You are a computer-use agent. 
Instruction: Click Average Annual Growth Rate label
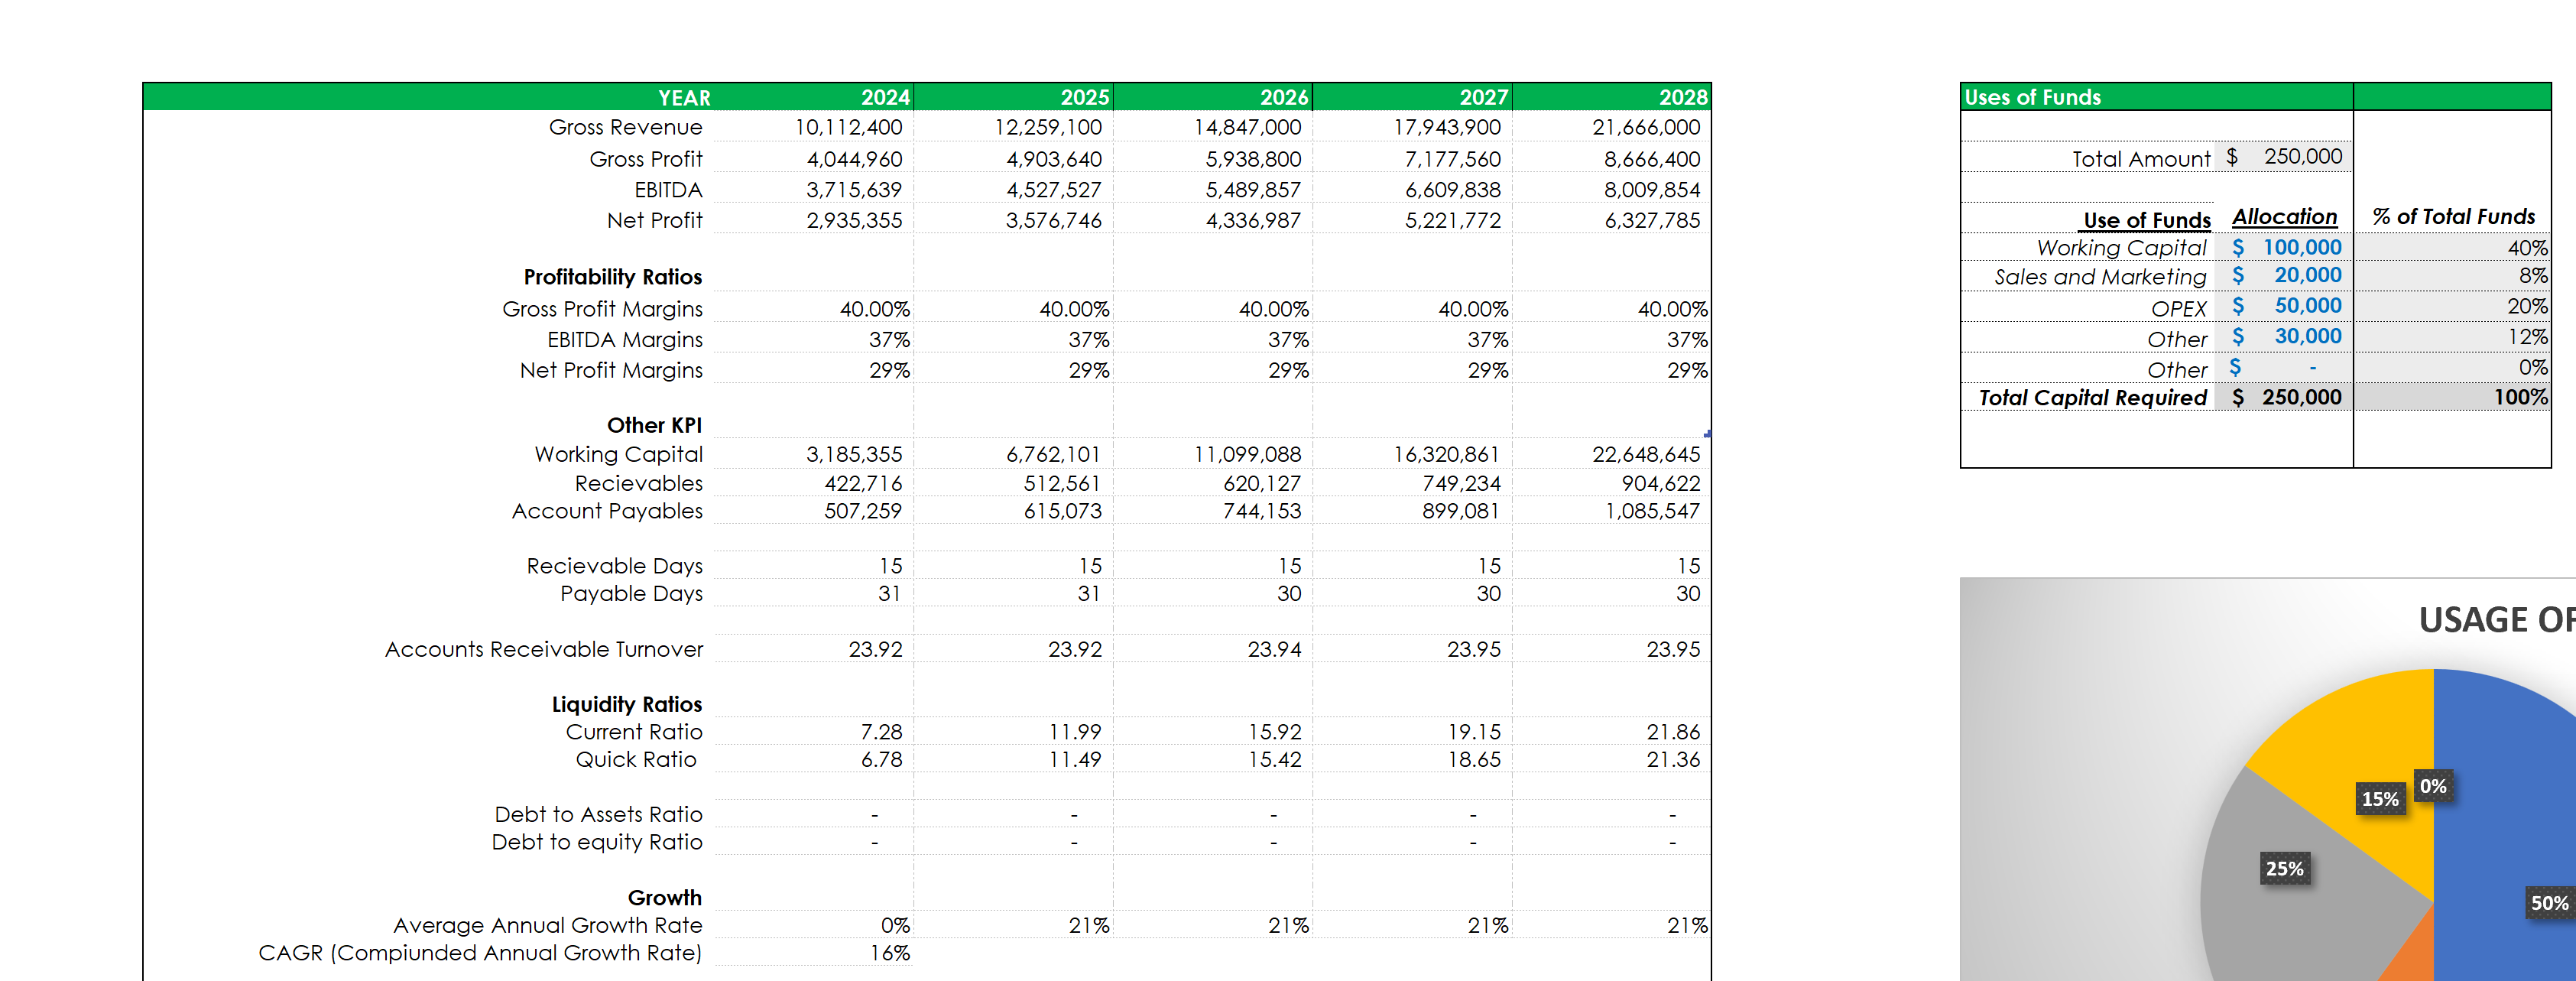(x=548, y=925)
